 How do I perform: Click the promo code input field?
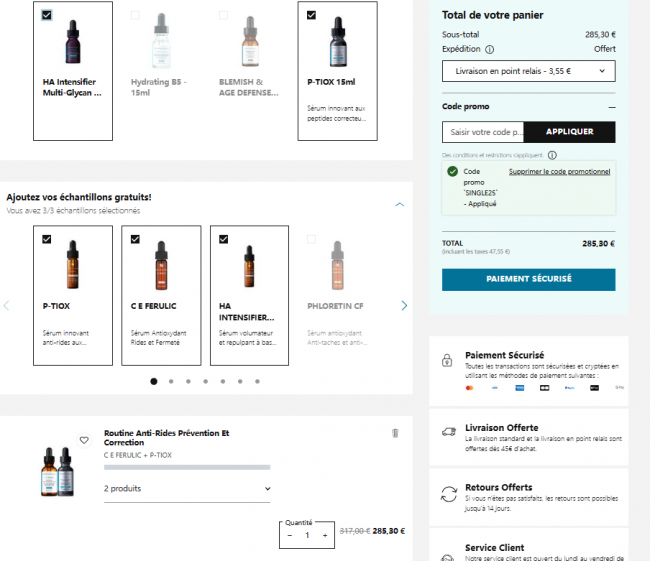482,132
